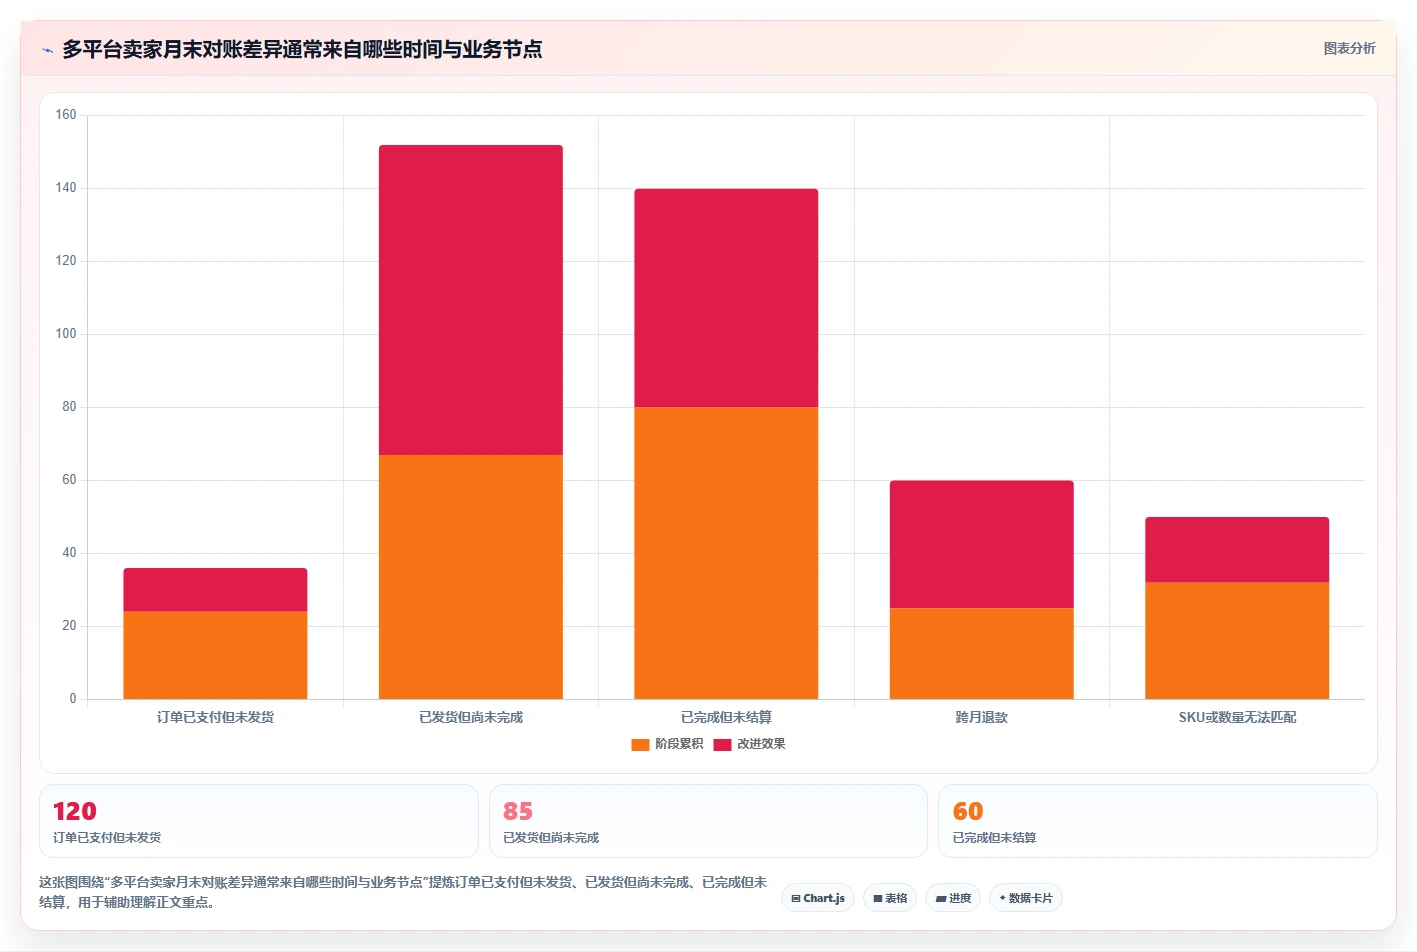Click the 数据卡片 tag
1417x952 pixels.
[1026, 898]
